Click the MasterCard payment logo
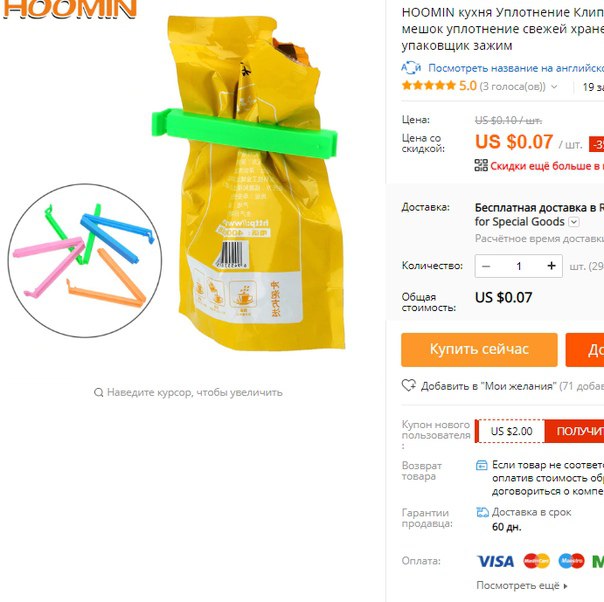 pyautogui.click(x=536, y=561)
